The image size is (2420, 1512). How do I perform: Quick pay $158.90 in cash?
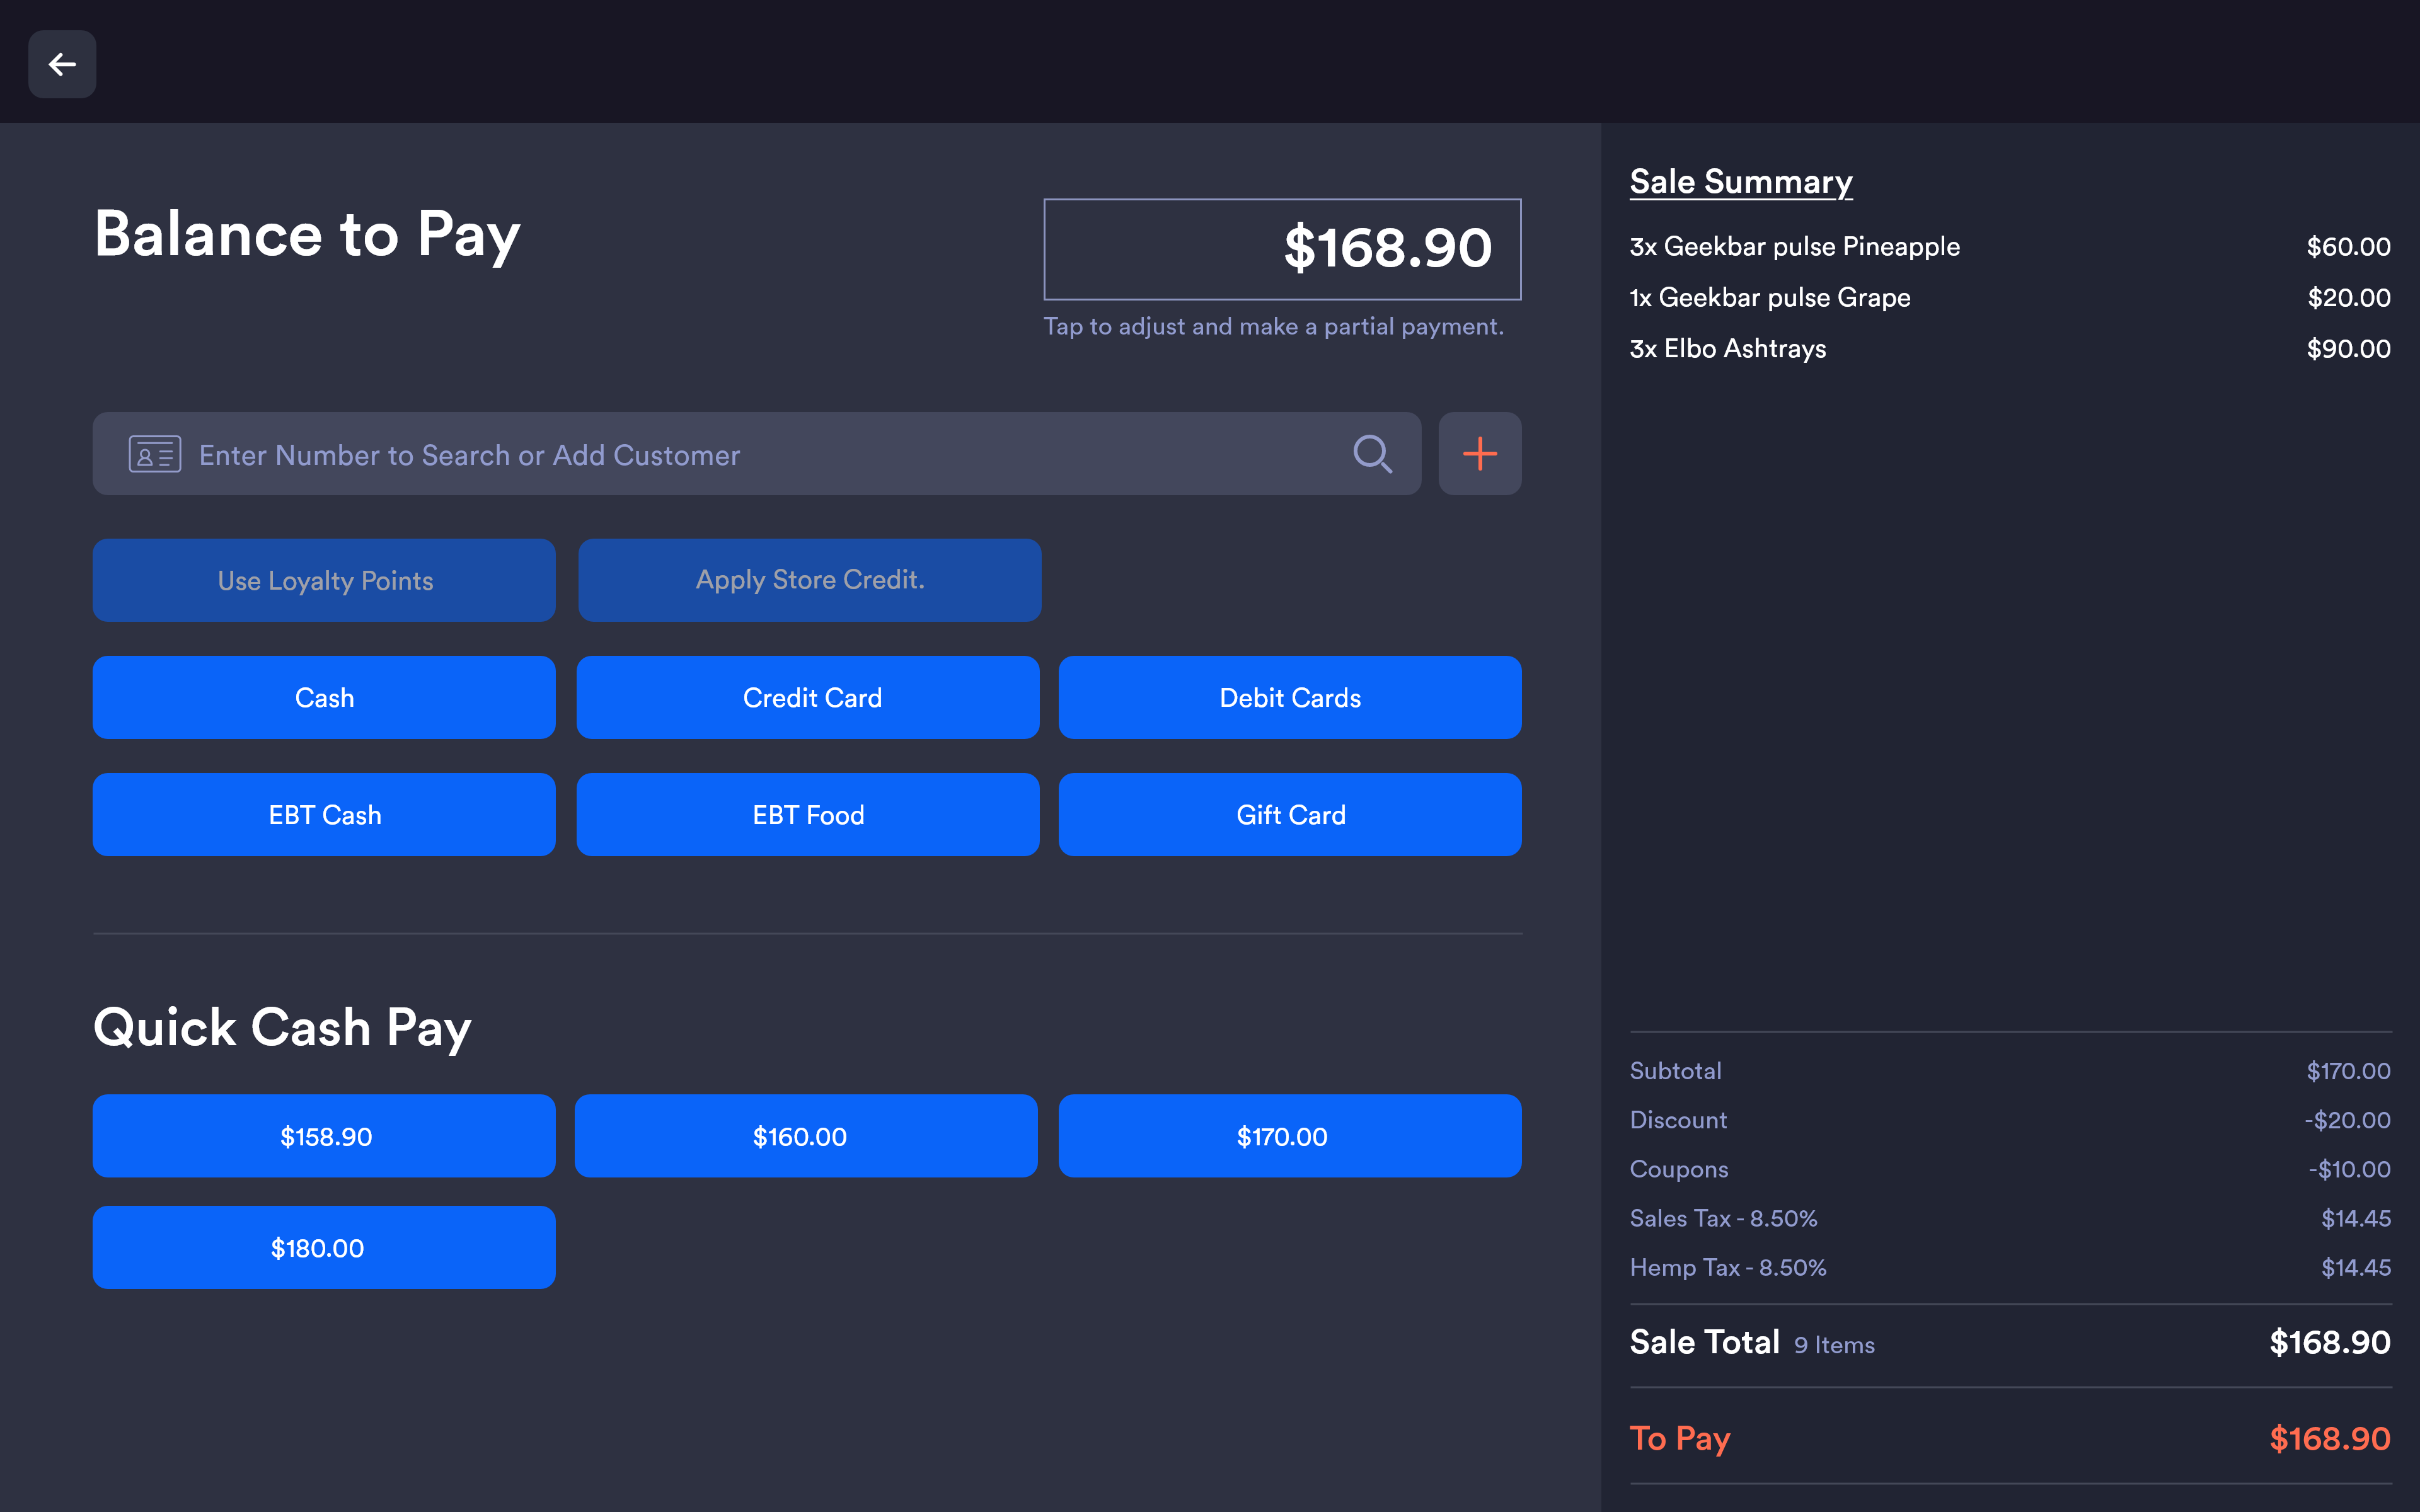324,1136
